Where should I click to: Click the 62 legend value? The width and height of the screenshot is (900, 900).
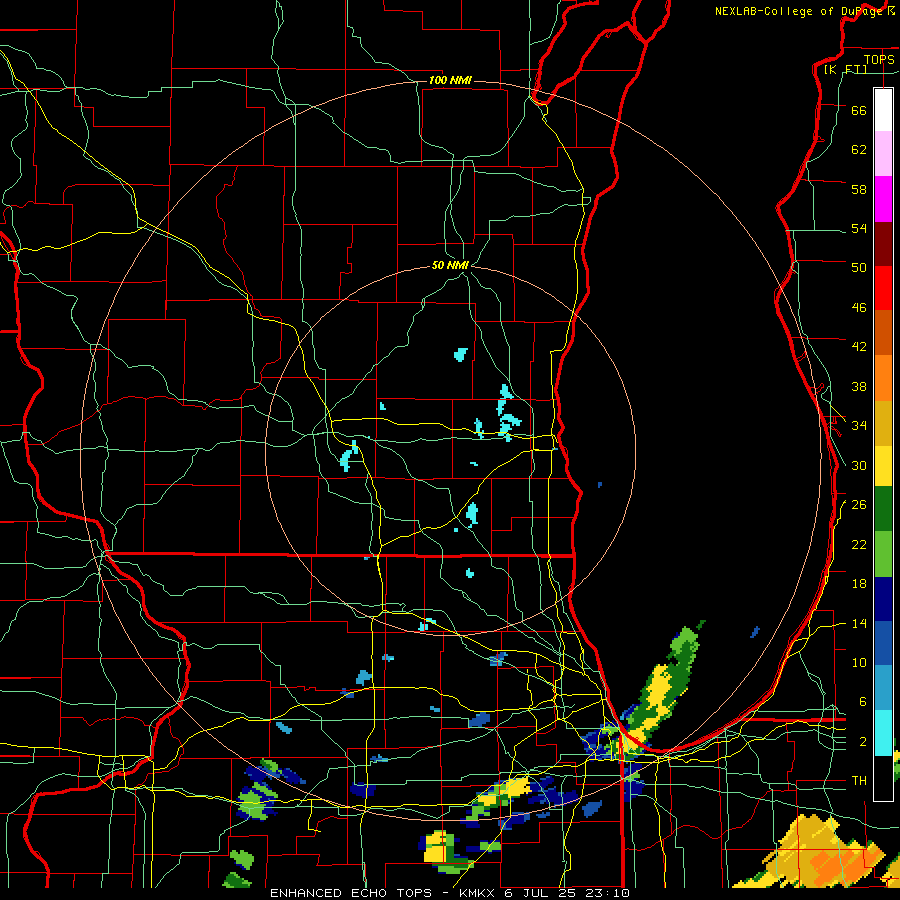pos(859,150)
